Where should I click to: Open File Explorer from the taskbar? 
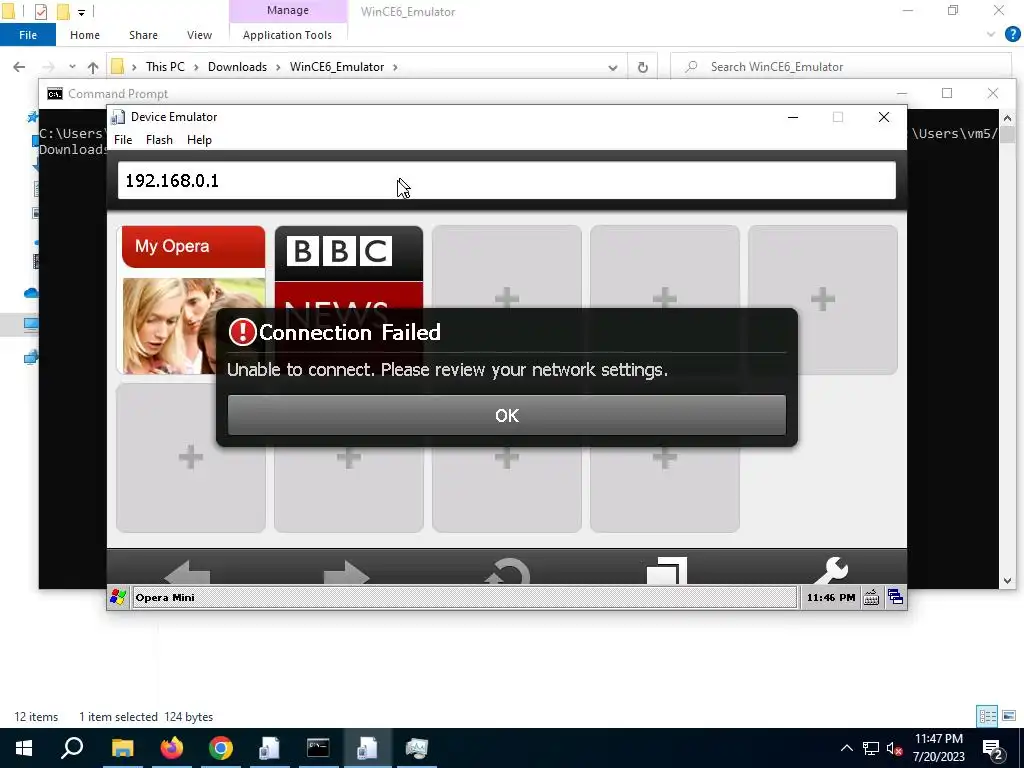(x=122, y=748)
